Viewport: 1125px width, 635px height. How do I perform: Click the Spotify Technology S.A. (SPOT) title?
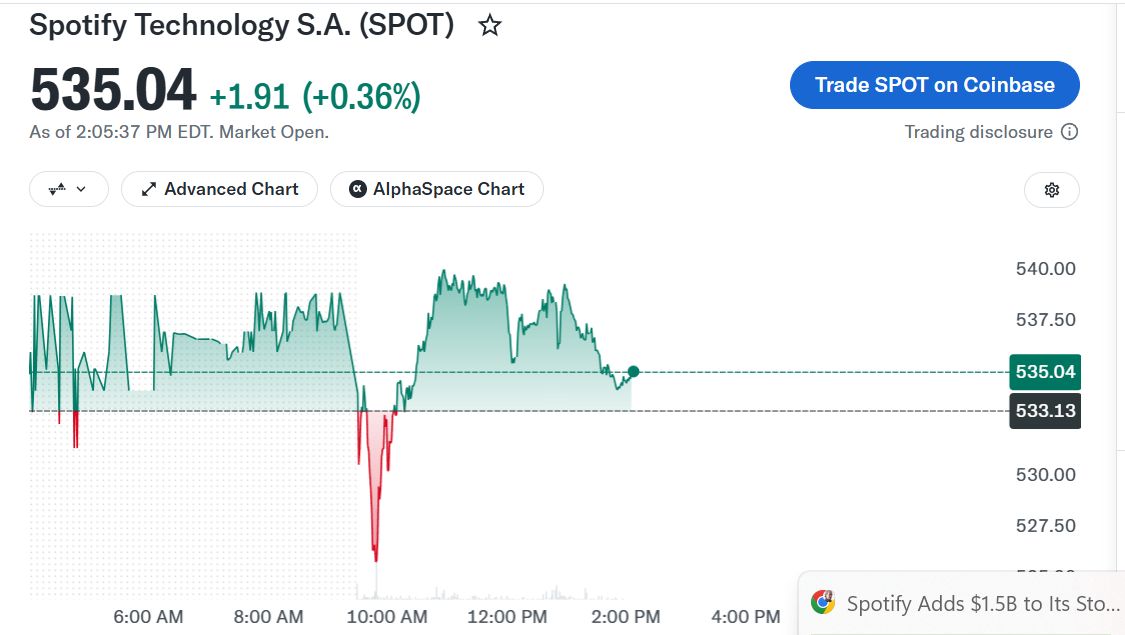(x=242, y=25)
